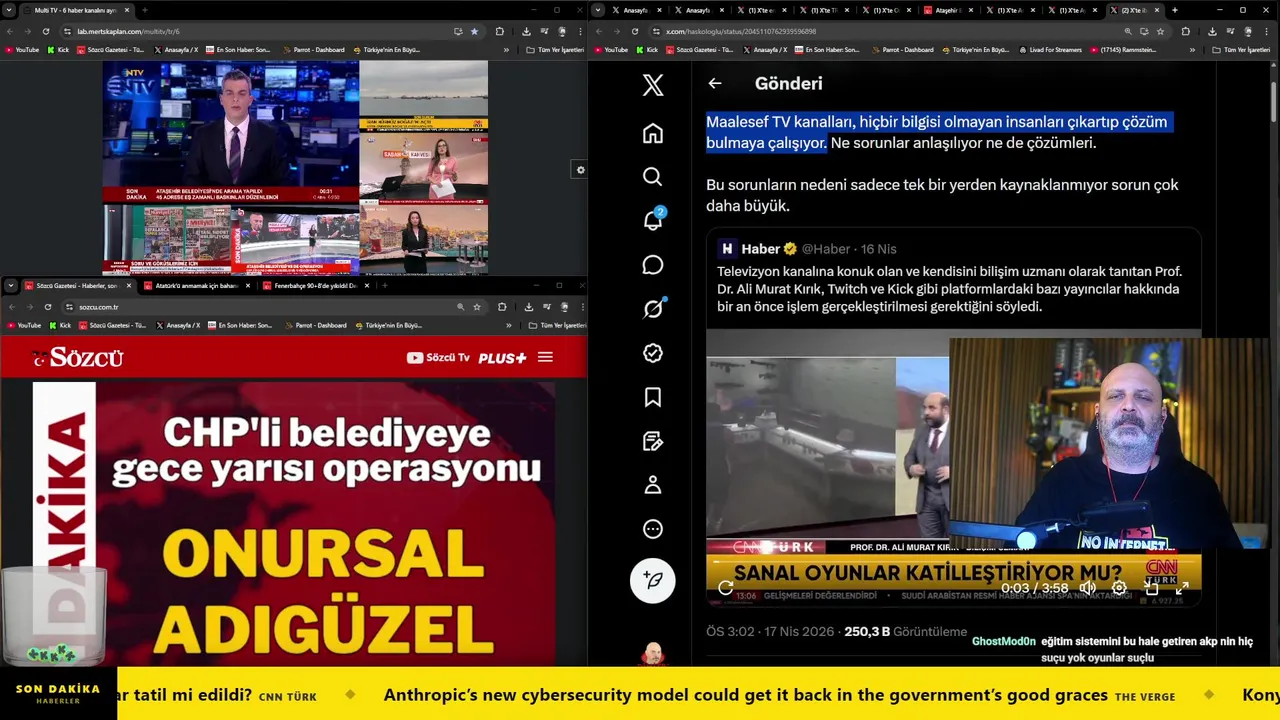
Task: Open X notifications bell icon
Action: (653, 221)
